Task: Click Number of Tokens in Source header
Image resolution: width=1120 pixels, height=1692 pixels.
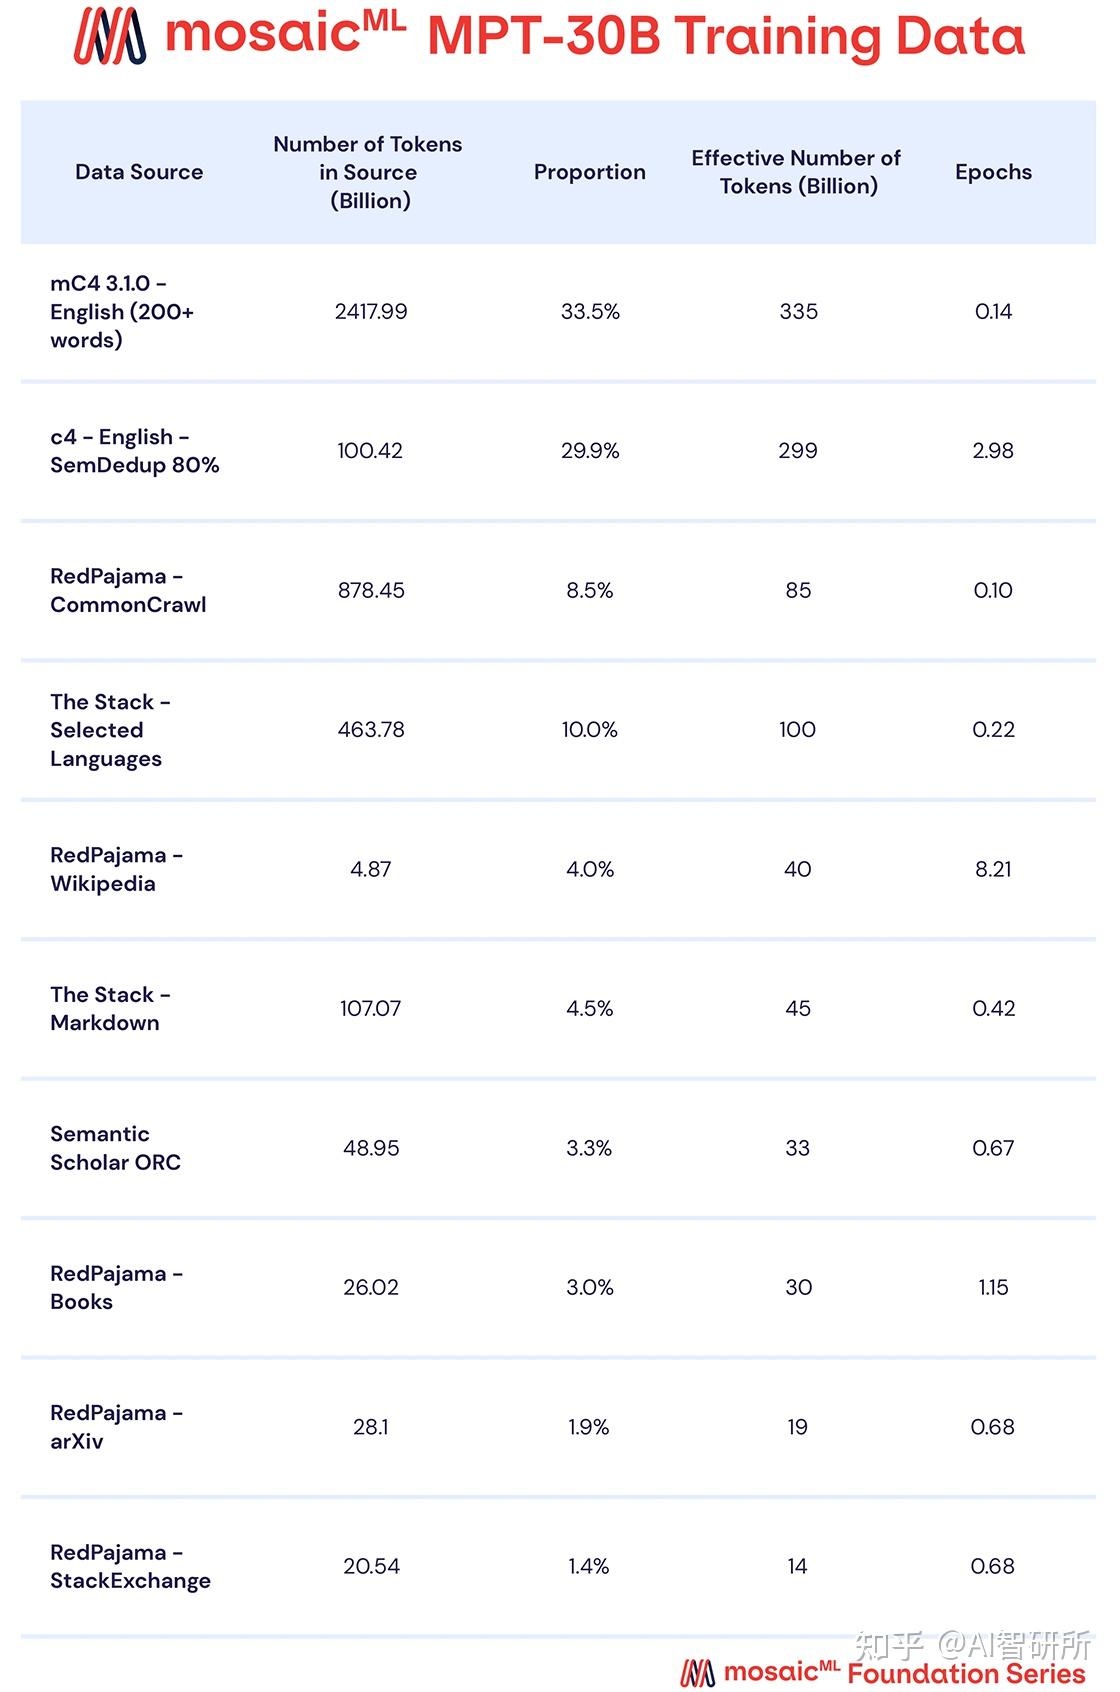Action: click(368, 172)
